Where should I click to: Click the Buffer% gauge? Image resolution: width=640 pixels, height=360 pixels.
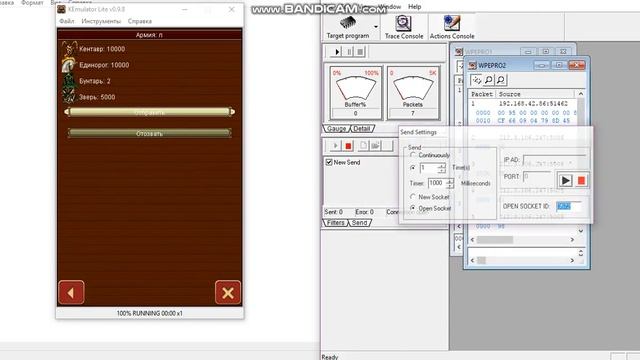[355, 93]
